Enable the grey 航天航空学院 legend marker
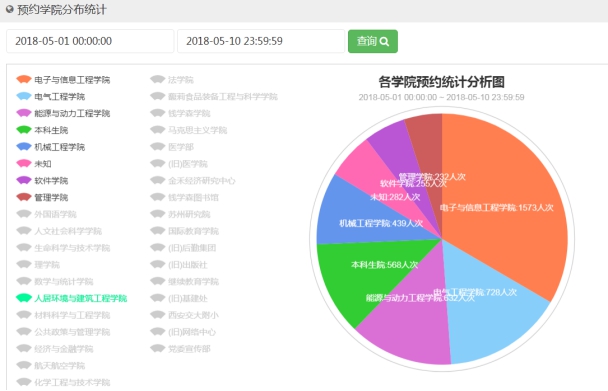 click(x=24, y=365)
